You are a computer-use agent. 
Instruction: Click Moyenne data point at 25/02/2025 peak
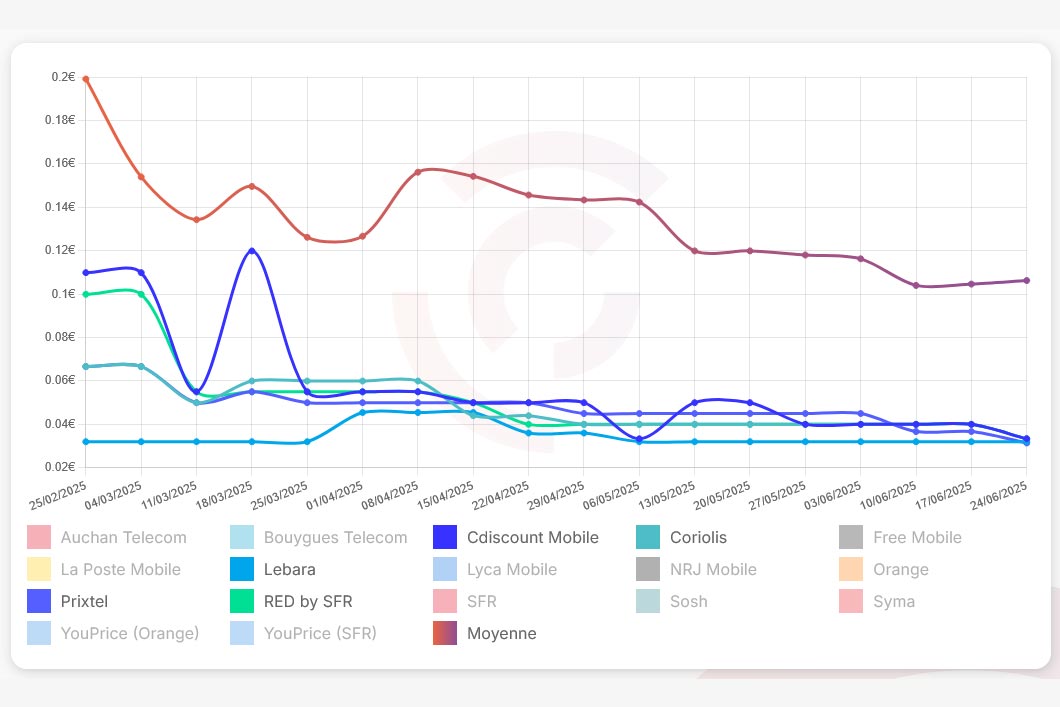coord(86,78)
